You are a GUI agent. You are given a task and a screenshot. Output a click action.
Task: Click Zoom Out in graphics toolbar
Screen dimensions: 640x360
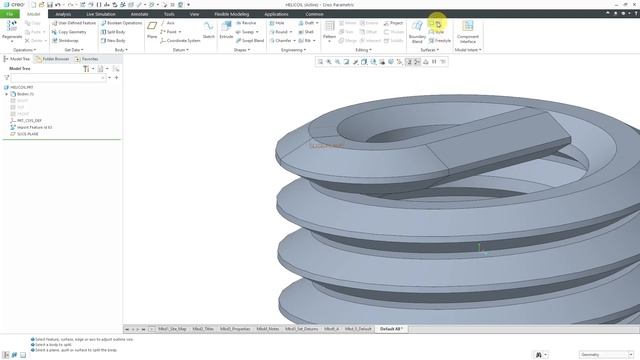(x=338, y=62)
